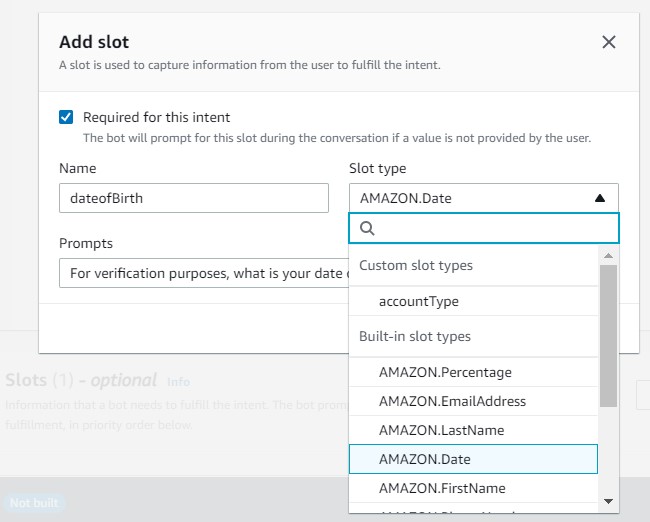
Task: Click the Name field containing dateofBirth
Action: point(194,198)
